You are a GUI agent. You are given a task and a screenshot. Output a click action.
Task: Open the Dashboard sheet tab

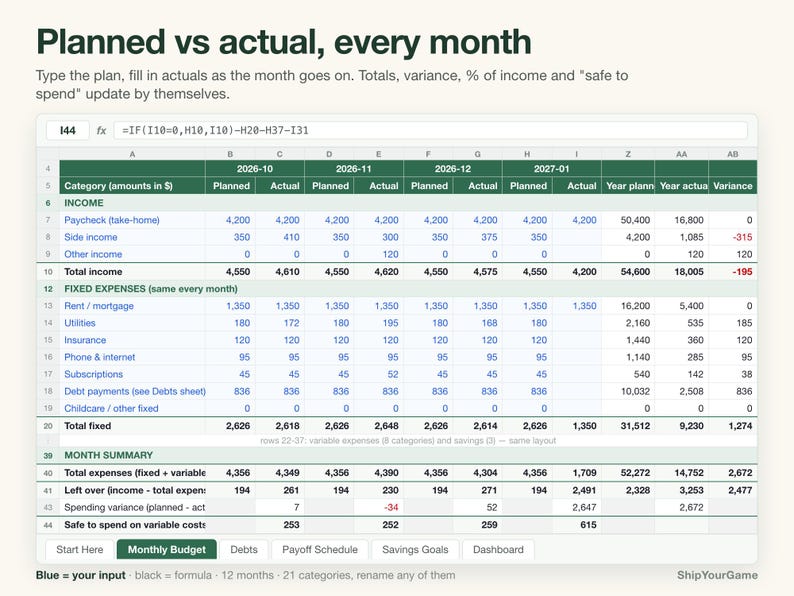pyautogui.click(x=498, y=549)
